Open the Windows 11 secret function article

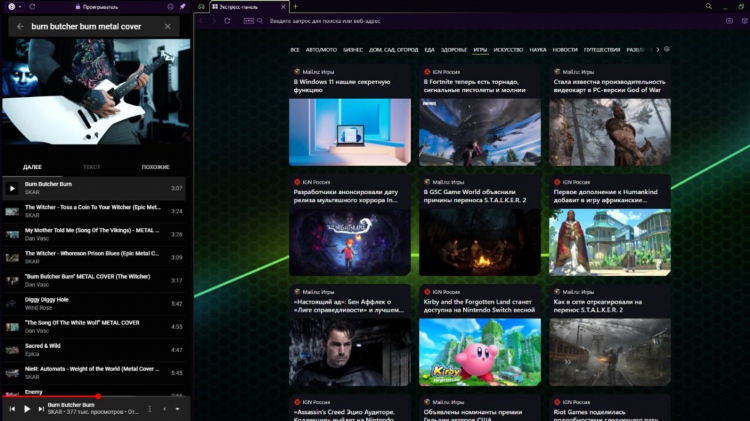pos(350,115)
